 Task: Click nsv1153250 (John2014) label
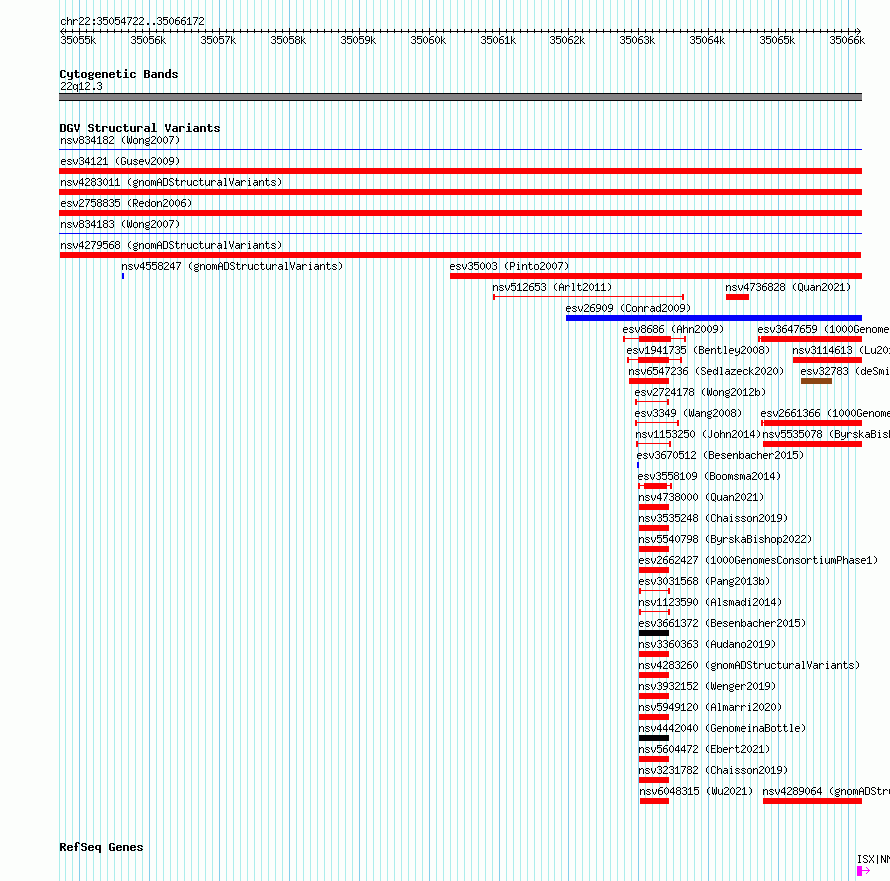pos(698,434)
